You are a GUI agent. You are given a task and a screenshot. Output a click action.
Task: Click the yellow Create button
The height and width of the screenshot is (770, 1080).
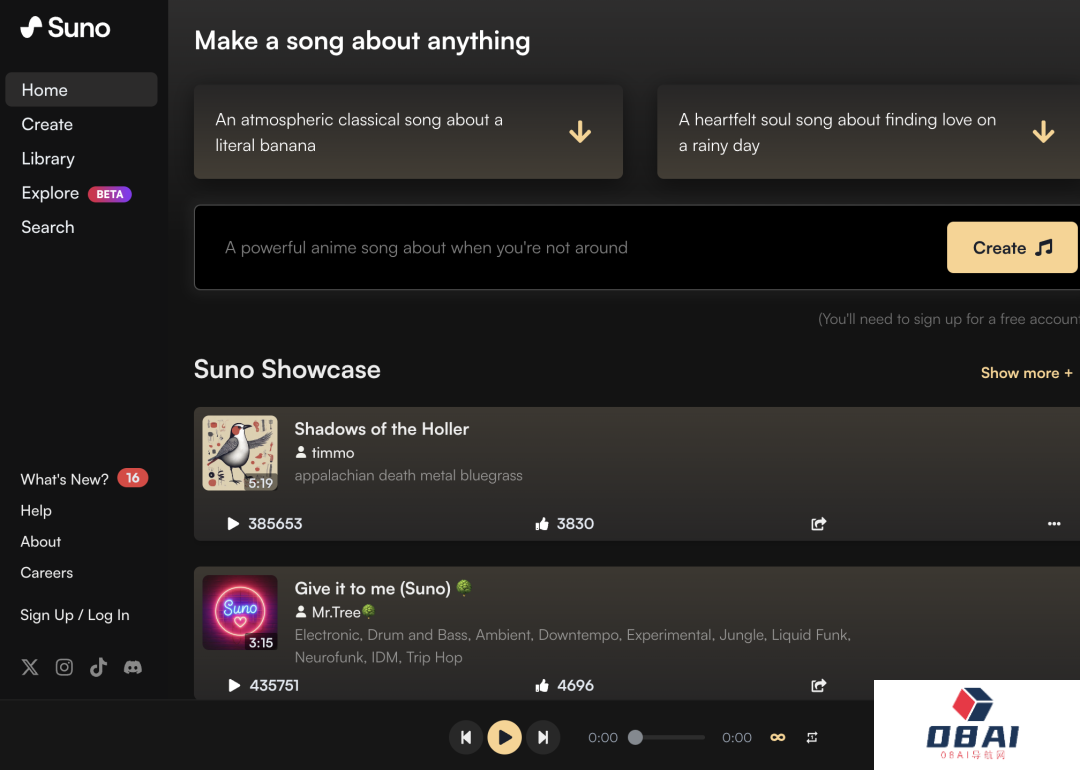pyautogui.click(x=1012, y=248)
